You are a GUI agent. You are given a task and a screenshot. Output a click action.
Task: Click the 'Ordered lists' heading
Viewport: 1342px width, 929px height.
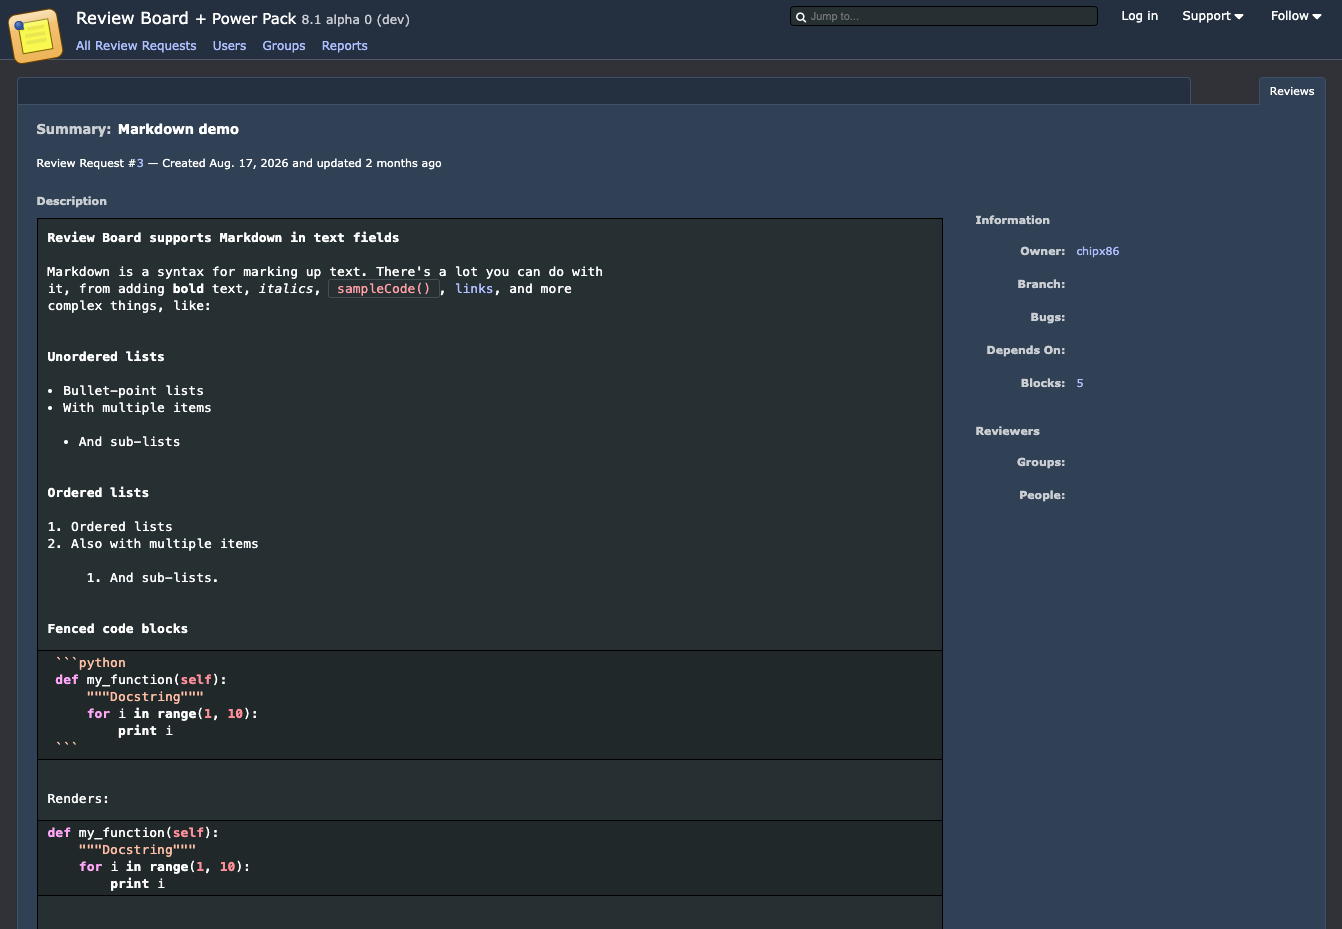click(x=98, y=493)
